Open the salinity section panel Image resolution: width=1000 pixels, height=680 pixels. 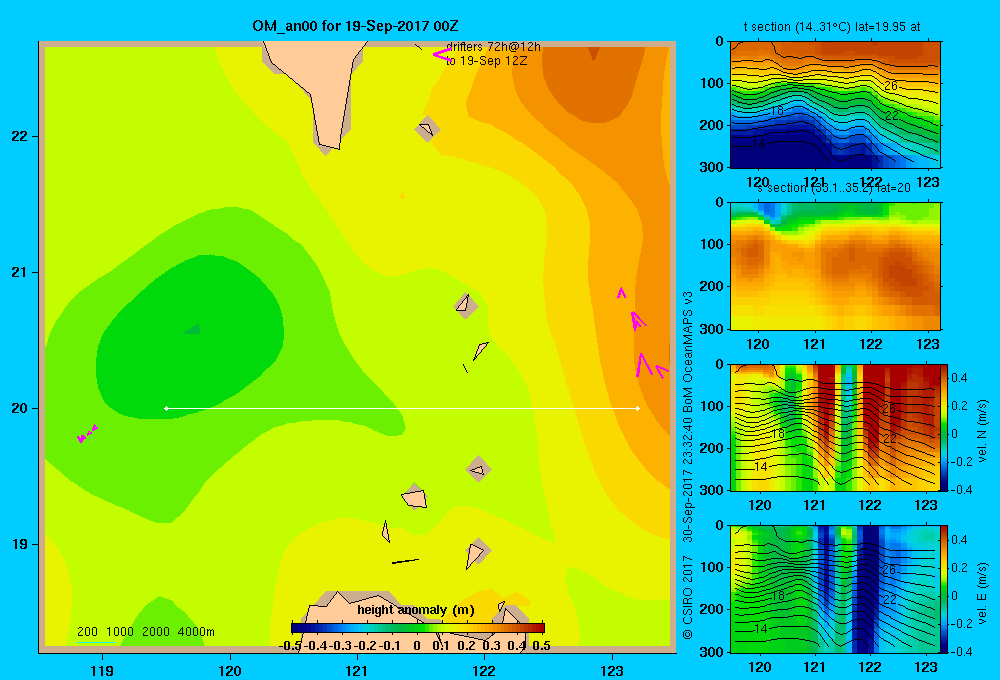tap(835, 266)
